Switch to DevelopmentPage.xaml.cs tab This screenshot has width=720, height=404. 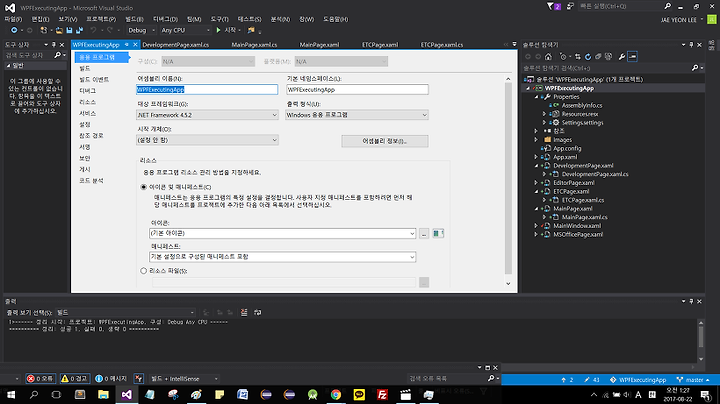[175, 45]
